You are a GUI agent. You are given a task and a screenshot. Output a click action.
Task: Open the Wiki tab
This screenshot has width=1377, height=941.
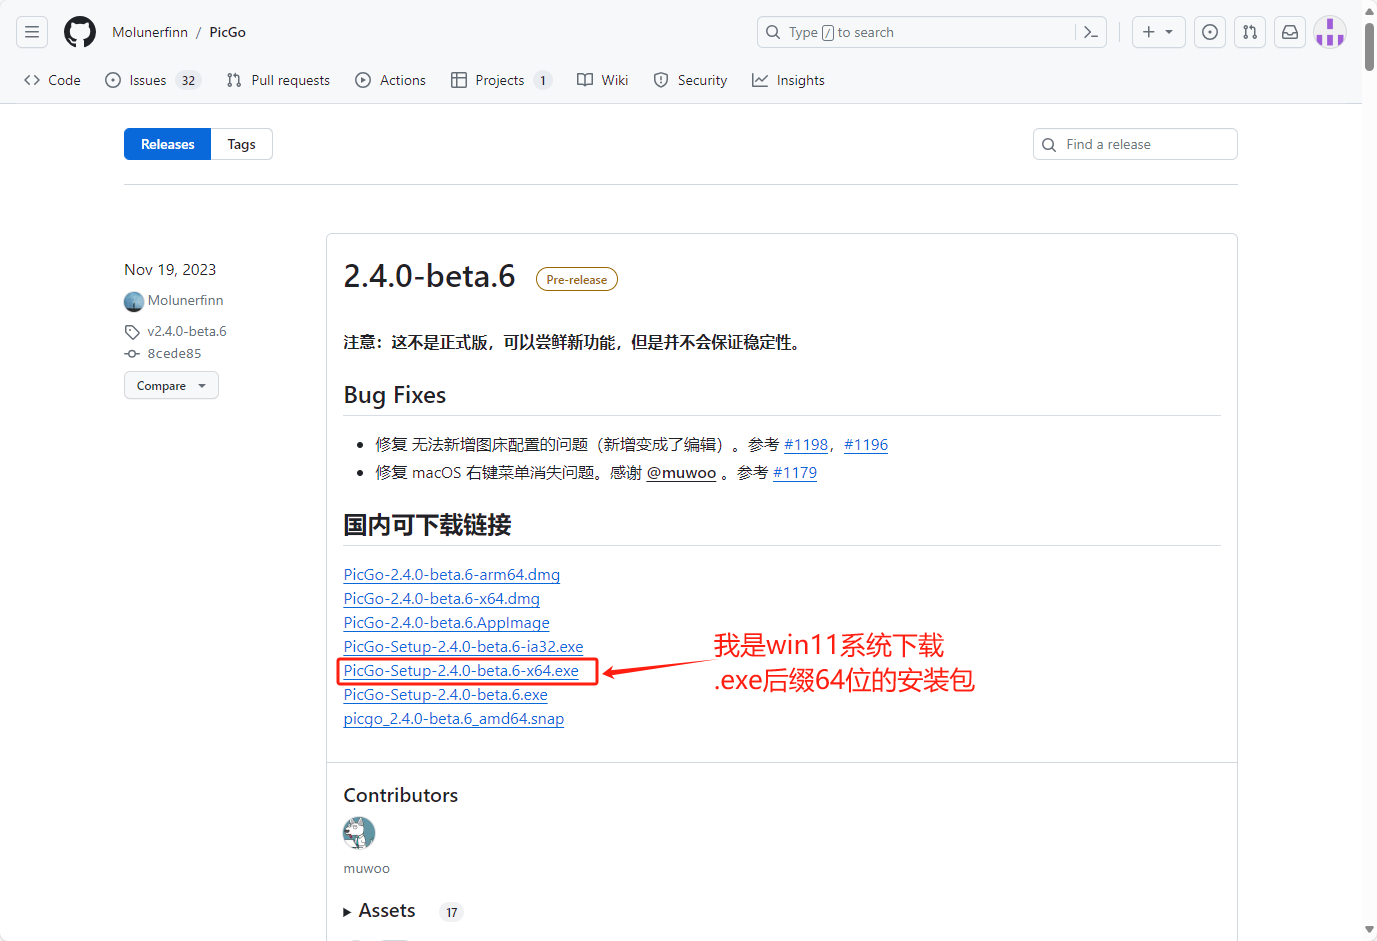tap(603, 80)
